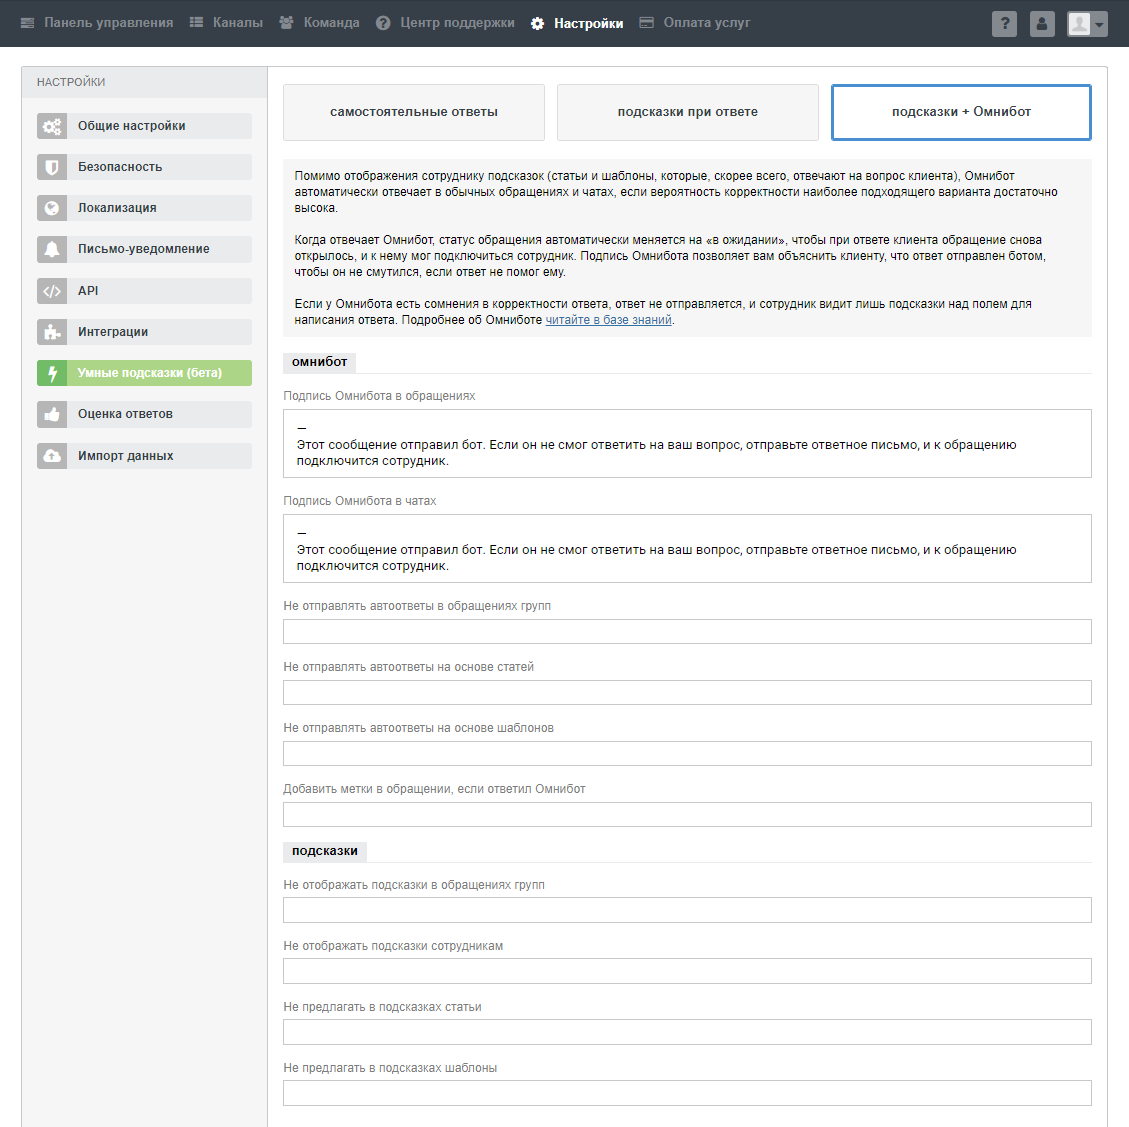This screenshot has height=1127, width=1129.
Task: Open Безопасность settings in the sidebar
Action: (x=145, y=167)
